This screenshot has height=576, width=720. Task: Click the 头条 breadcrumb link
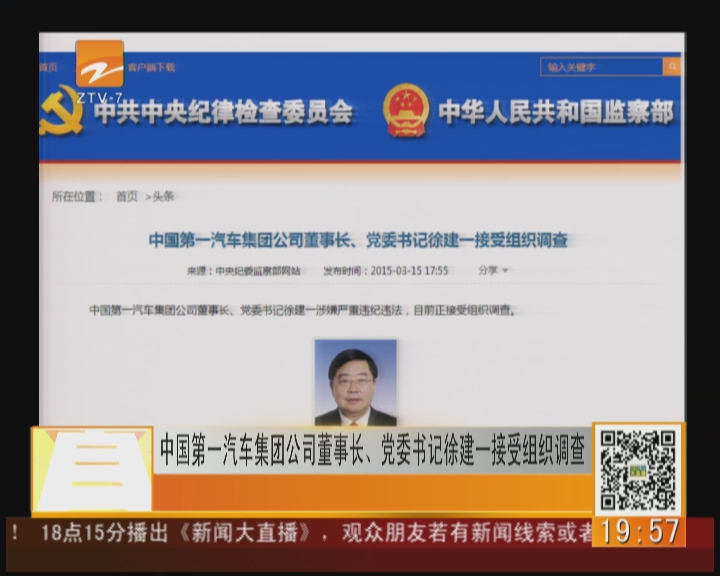163,197
